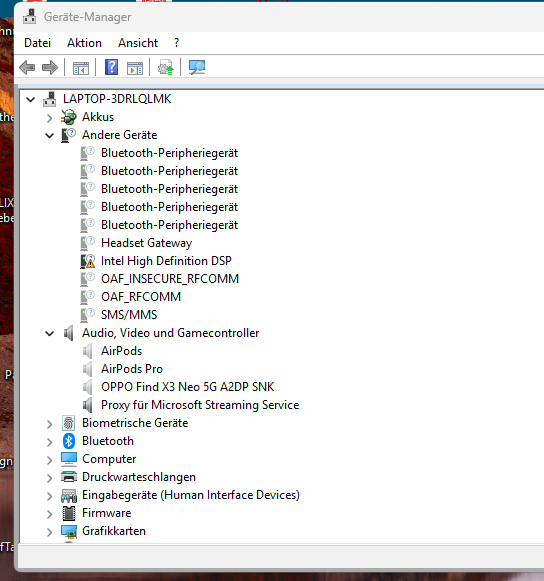Expand the Computer category

click(50, 460)
